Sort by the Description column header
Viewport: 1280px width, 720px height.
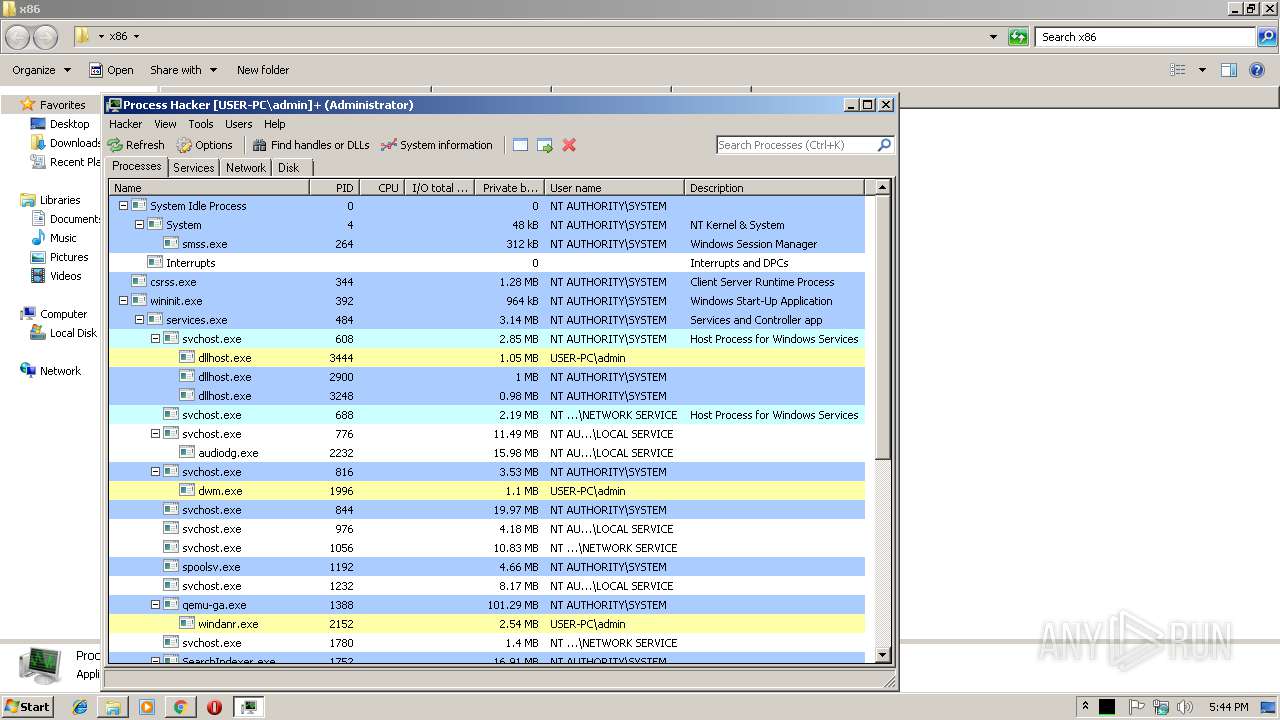pyautogui.click(x=774, y=188)
